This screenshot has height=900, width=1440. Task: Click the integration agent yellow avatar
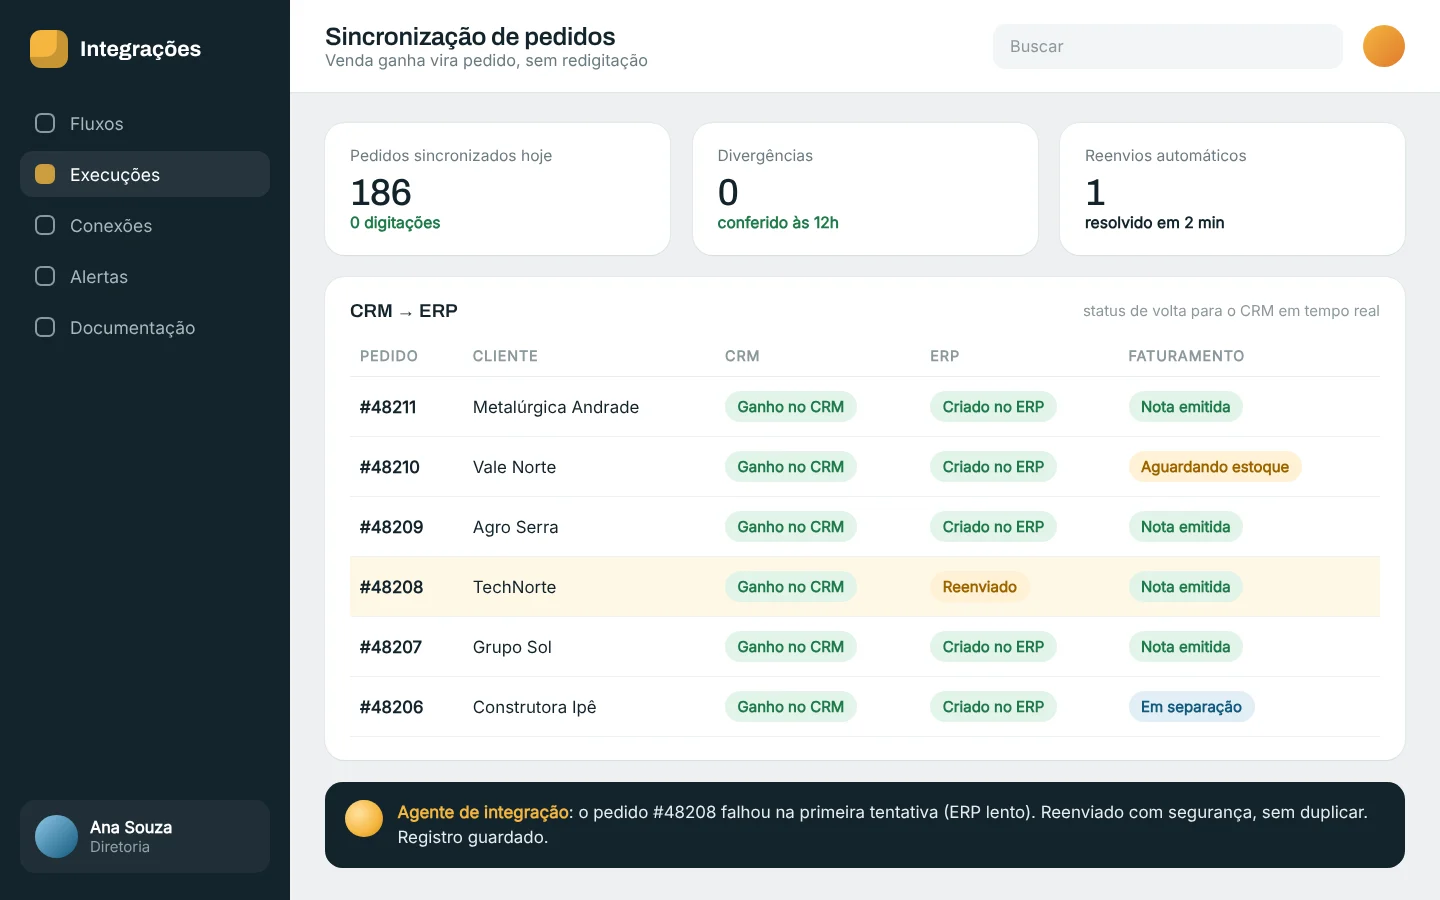click(364, 818)
